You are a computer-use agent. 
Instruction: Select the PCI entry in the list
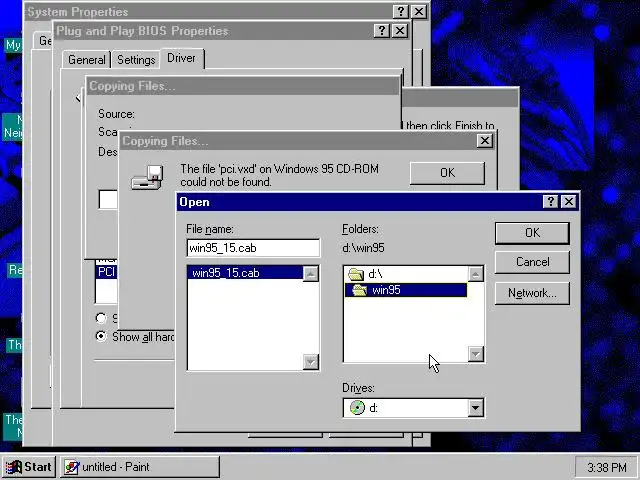(106, 272)
